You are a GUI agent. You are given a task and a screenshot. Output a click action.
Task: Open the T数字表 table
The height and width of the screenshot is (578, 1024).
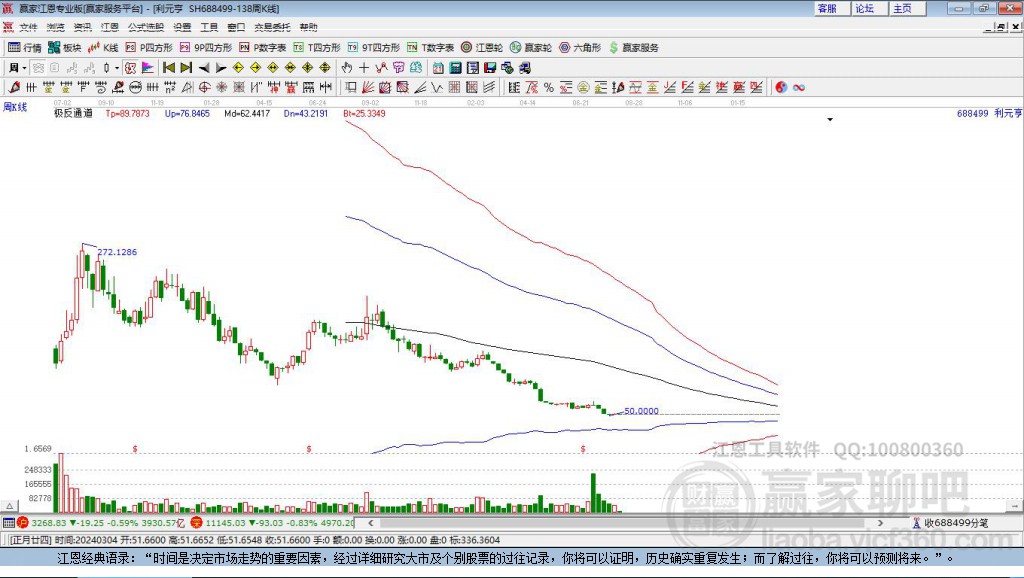[x=430, y=48]
